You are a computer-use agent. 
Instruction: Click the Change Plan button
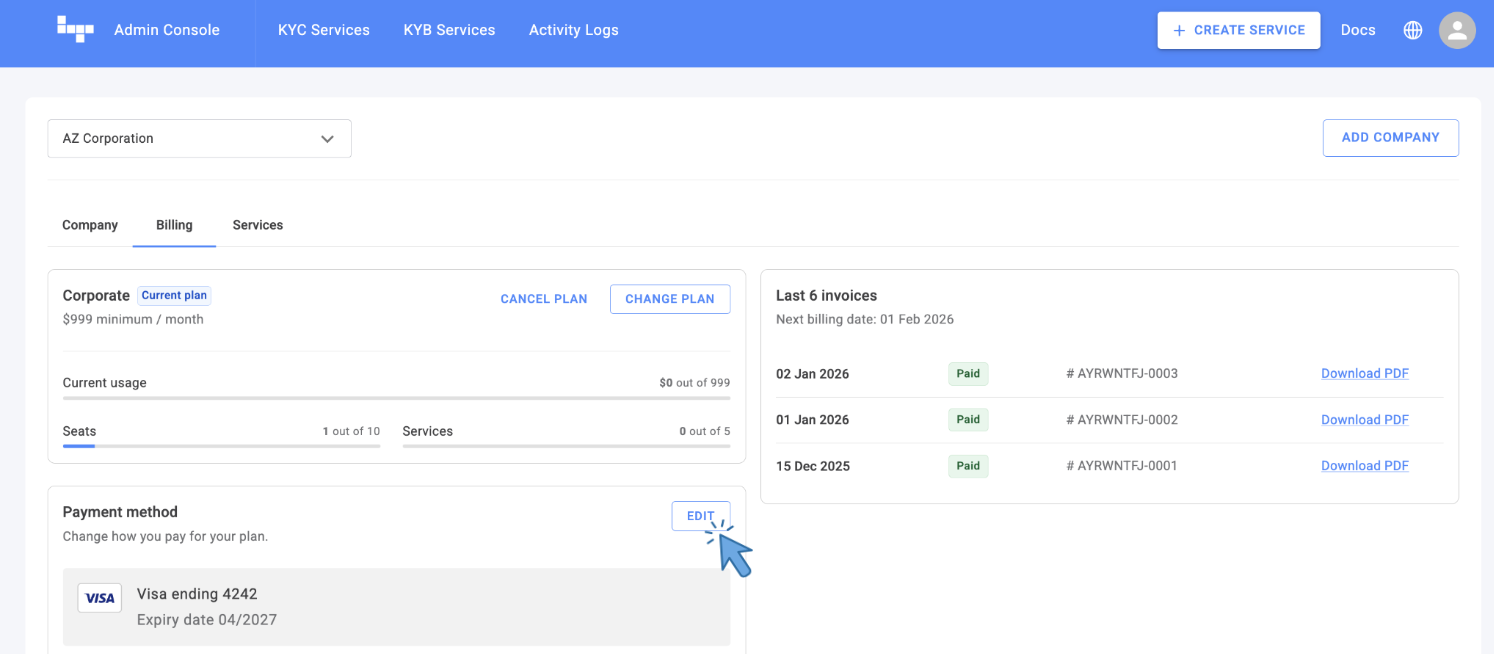(x=669, y=299)
